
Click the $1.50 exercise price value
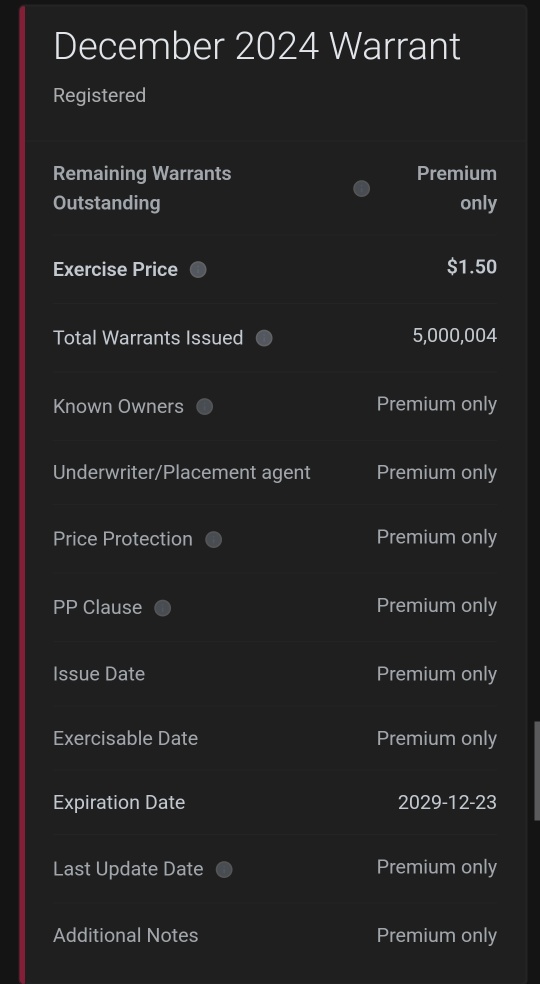click(x=472, y=267)
